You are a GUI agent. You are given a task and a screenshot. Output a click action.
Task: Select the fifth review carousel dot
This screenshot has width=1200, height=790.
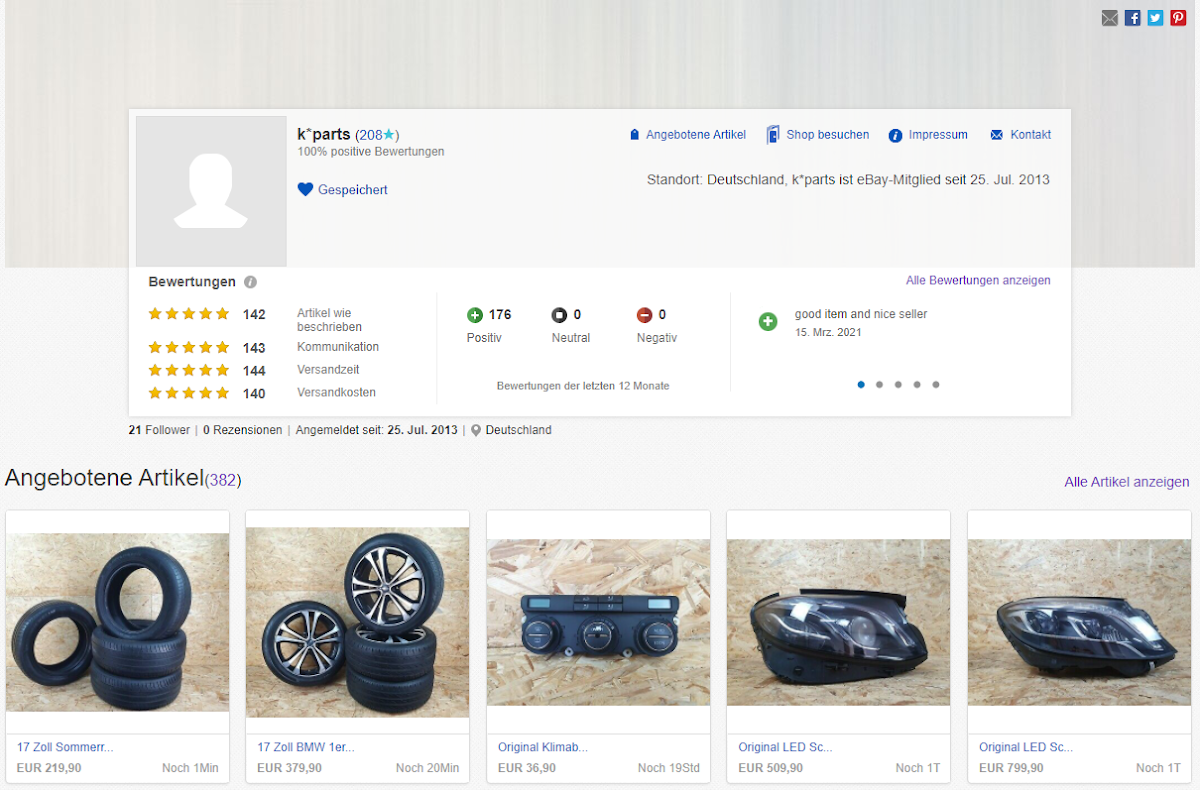[x=936, y=384]
